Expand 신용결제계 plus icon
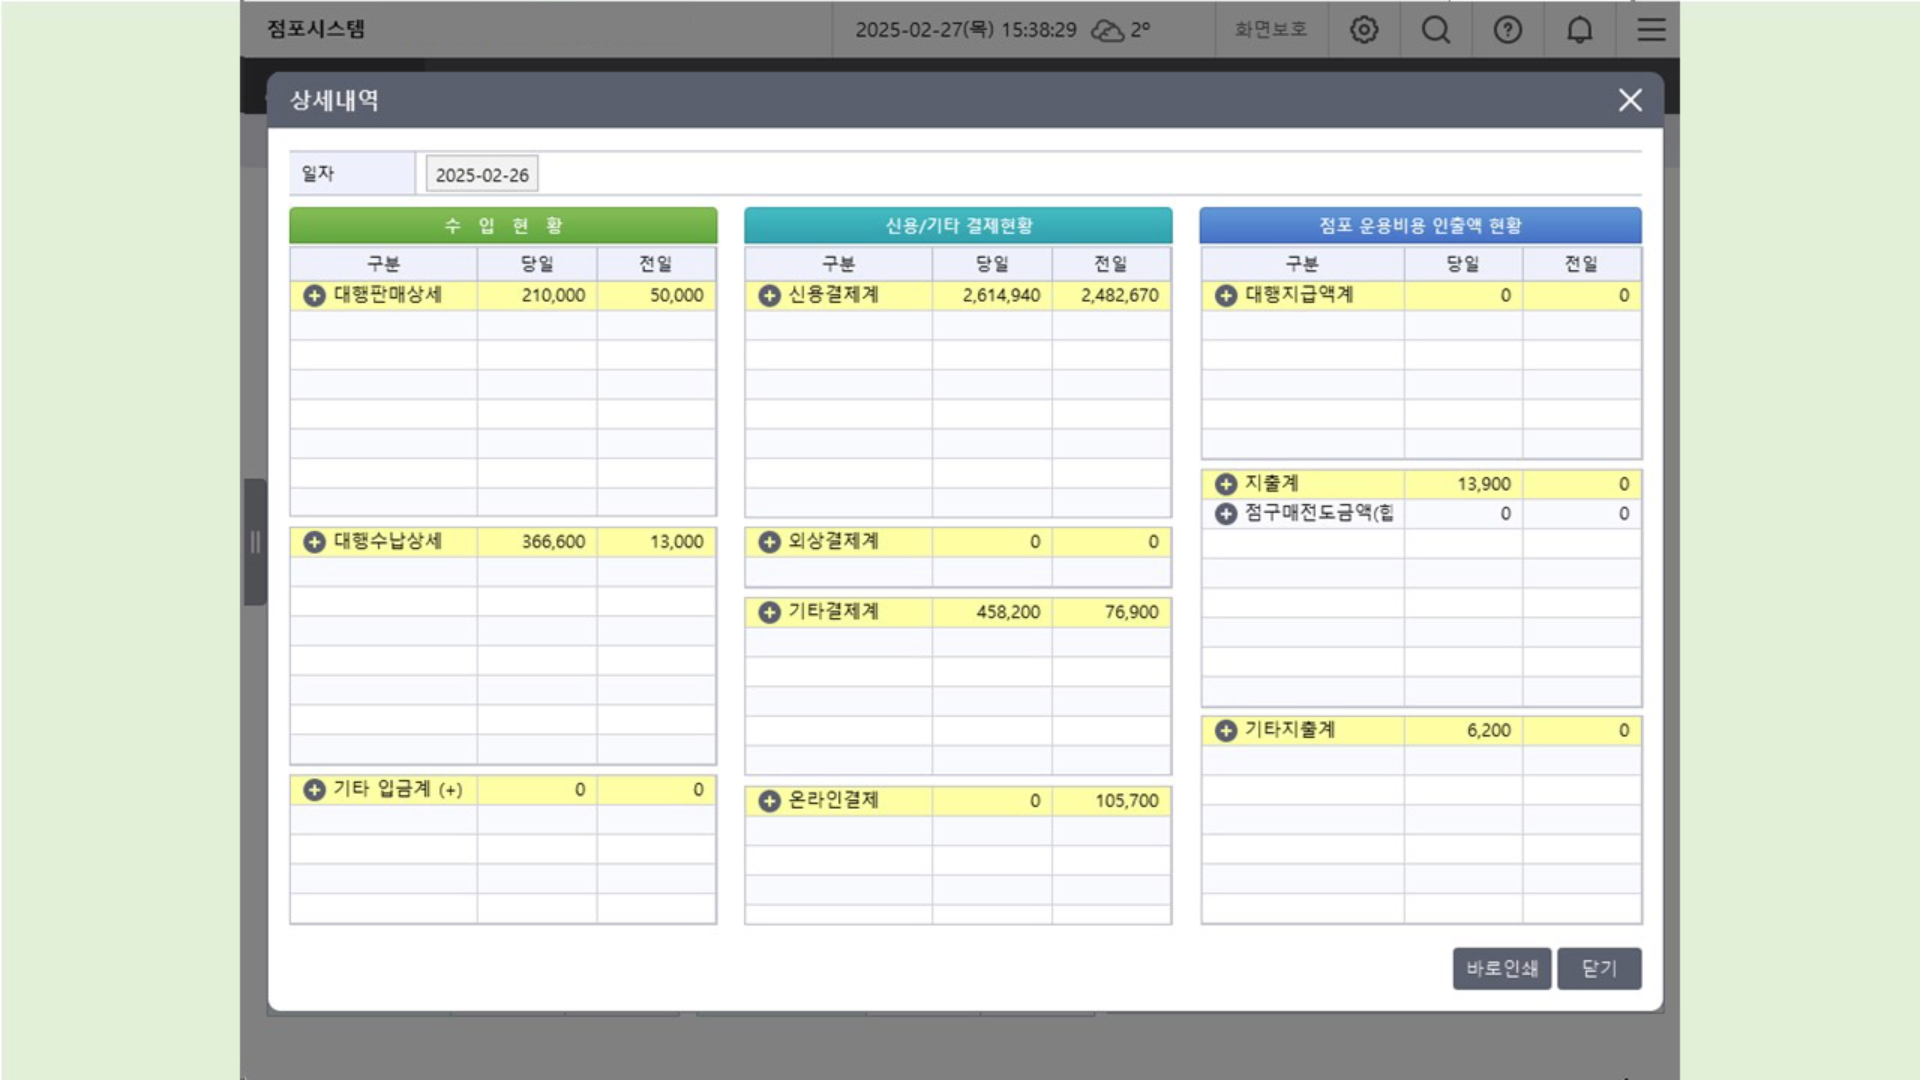The width and height of the screenshot is (1920, 1080). (x=769, y=296)
